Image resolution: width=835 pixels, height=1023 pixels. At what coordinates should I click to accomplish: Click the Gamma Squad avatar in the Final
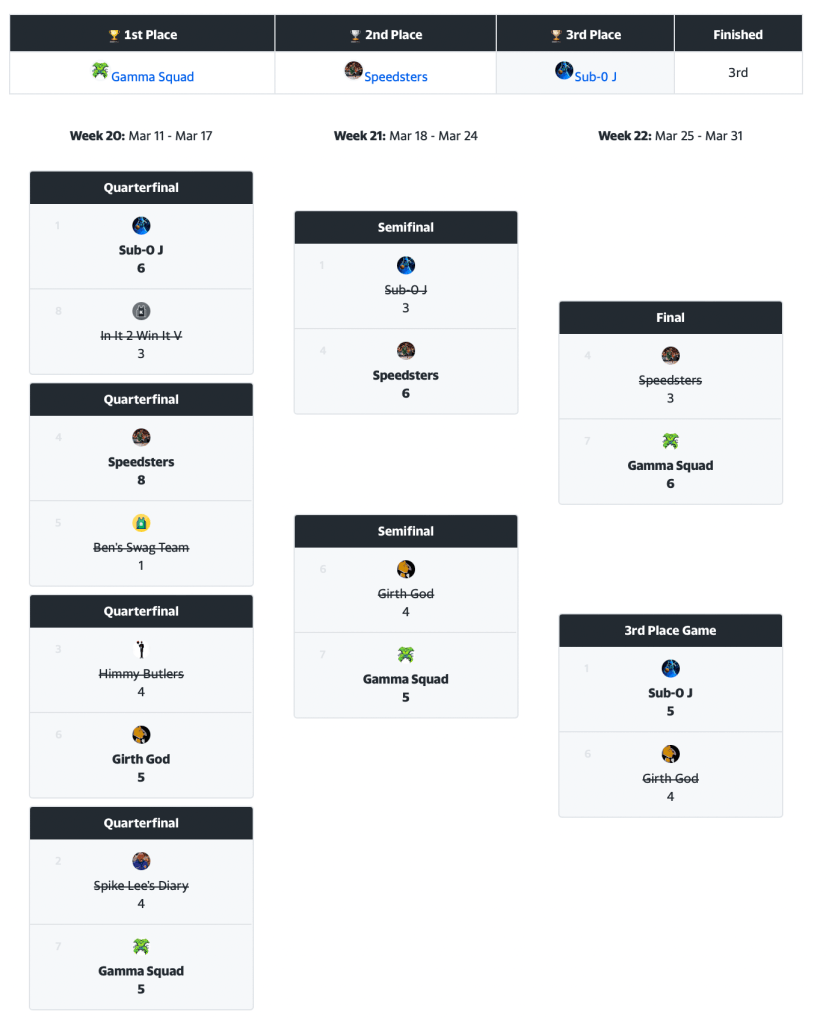tap(670, 441)
